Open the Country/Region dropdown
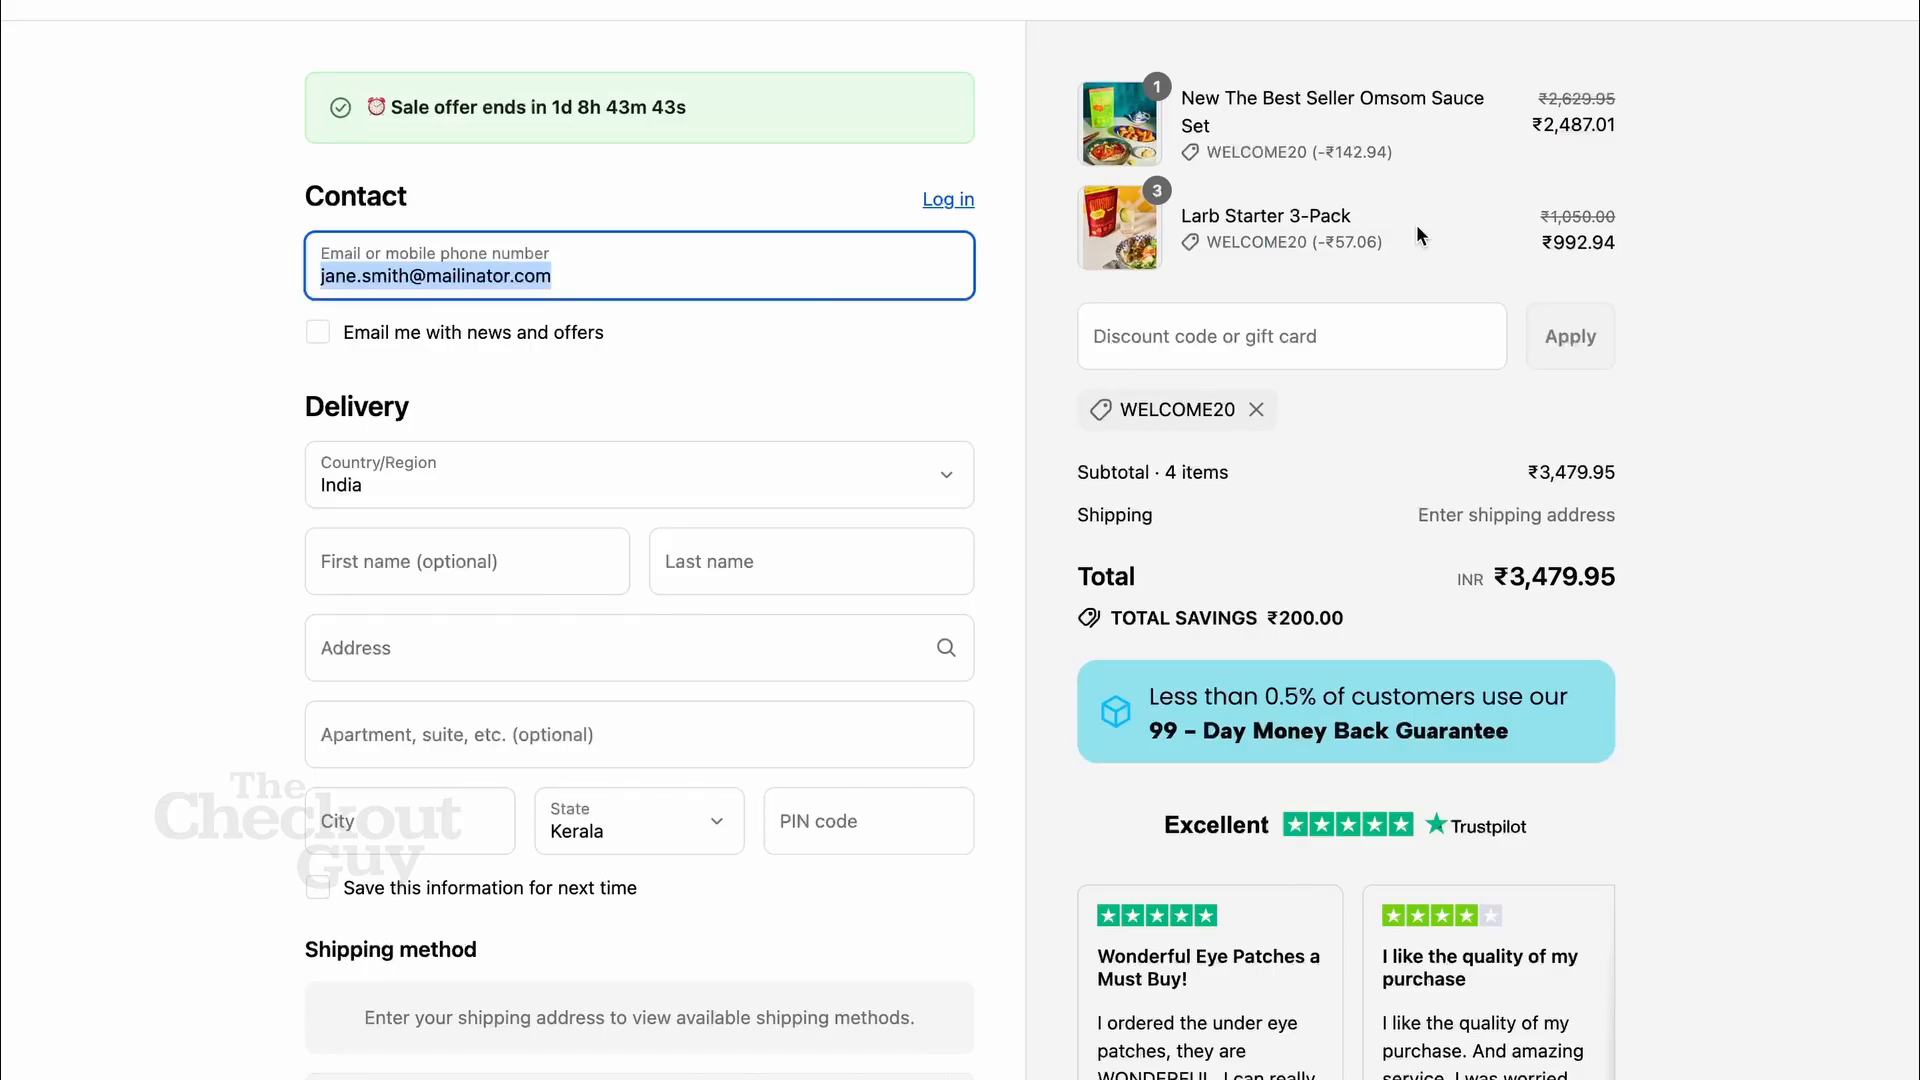 [639, 475]
